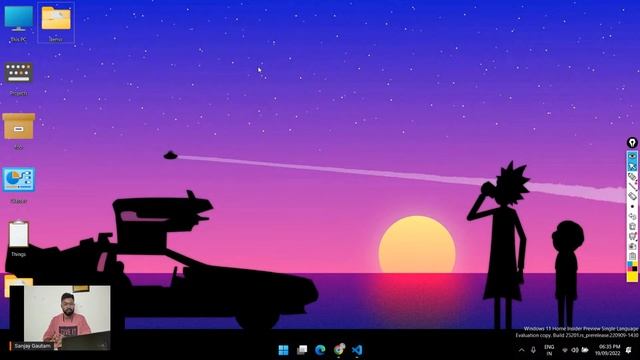This screenshot has width=640, height=360.
Task: Switch to Visual Studio Code on taskbar
Action: coord(357,350)
